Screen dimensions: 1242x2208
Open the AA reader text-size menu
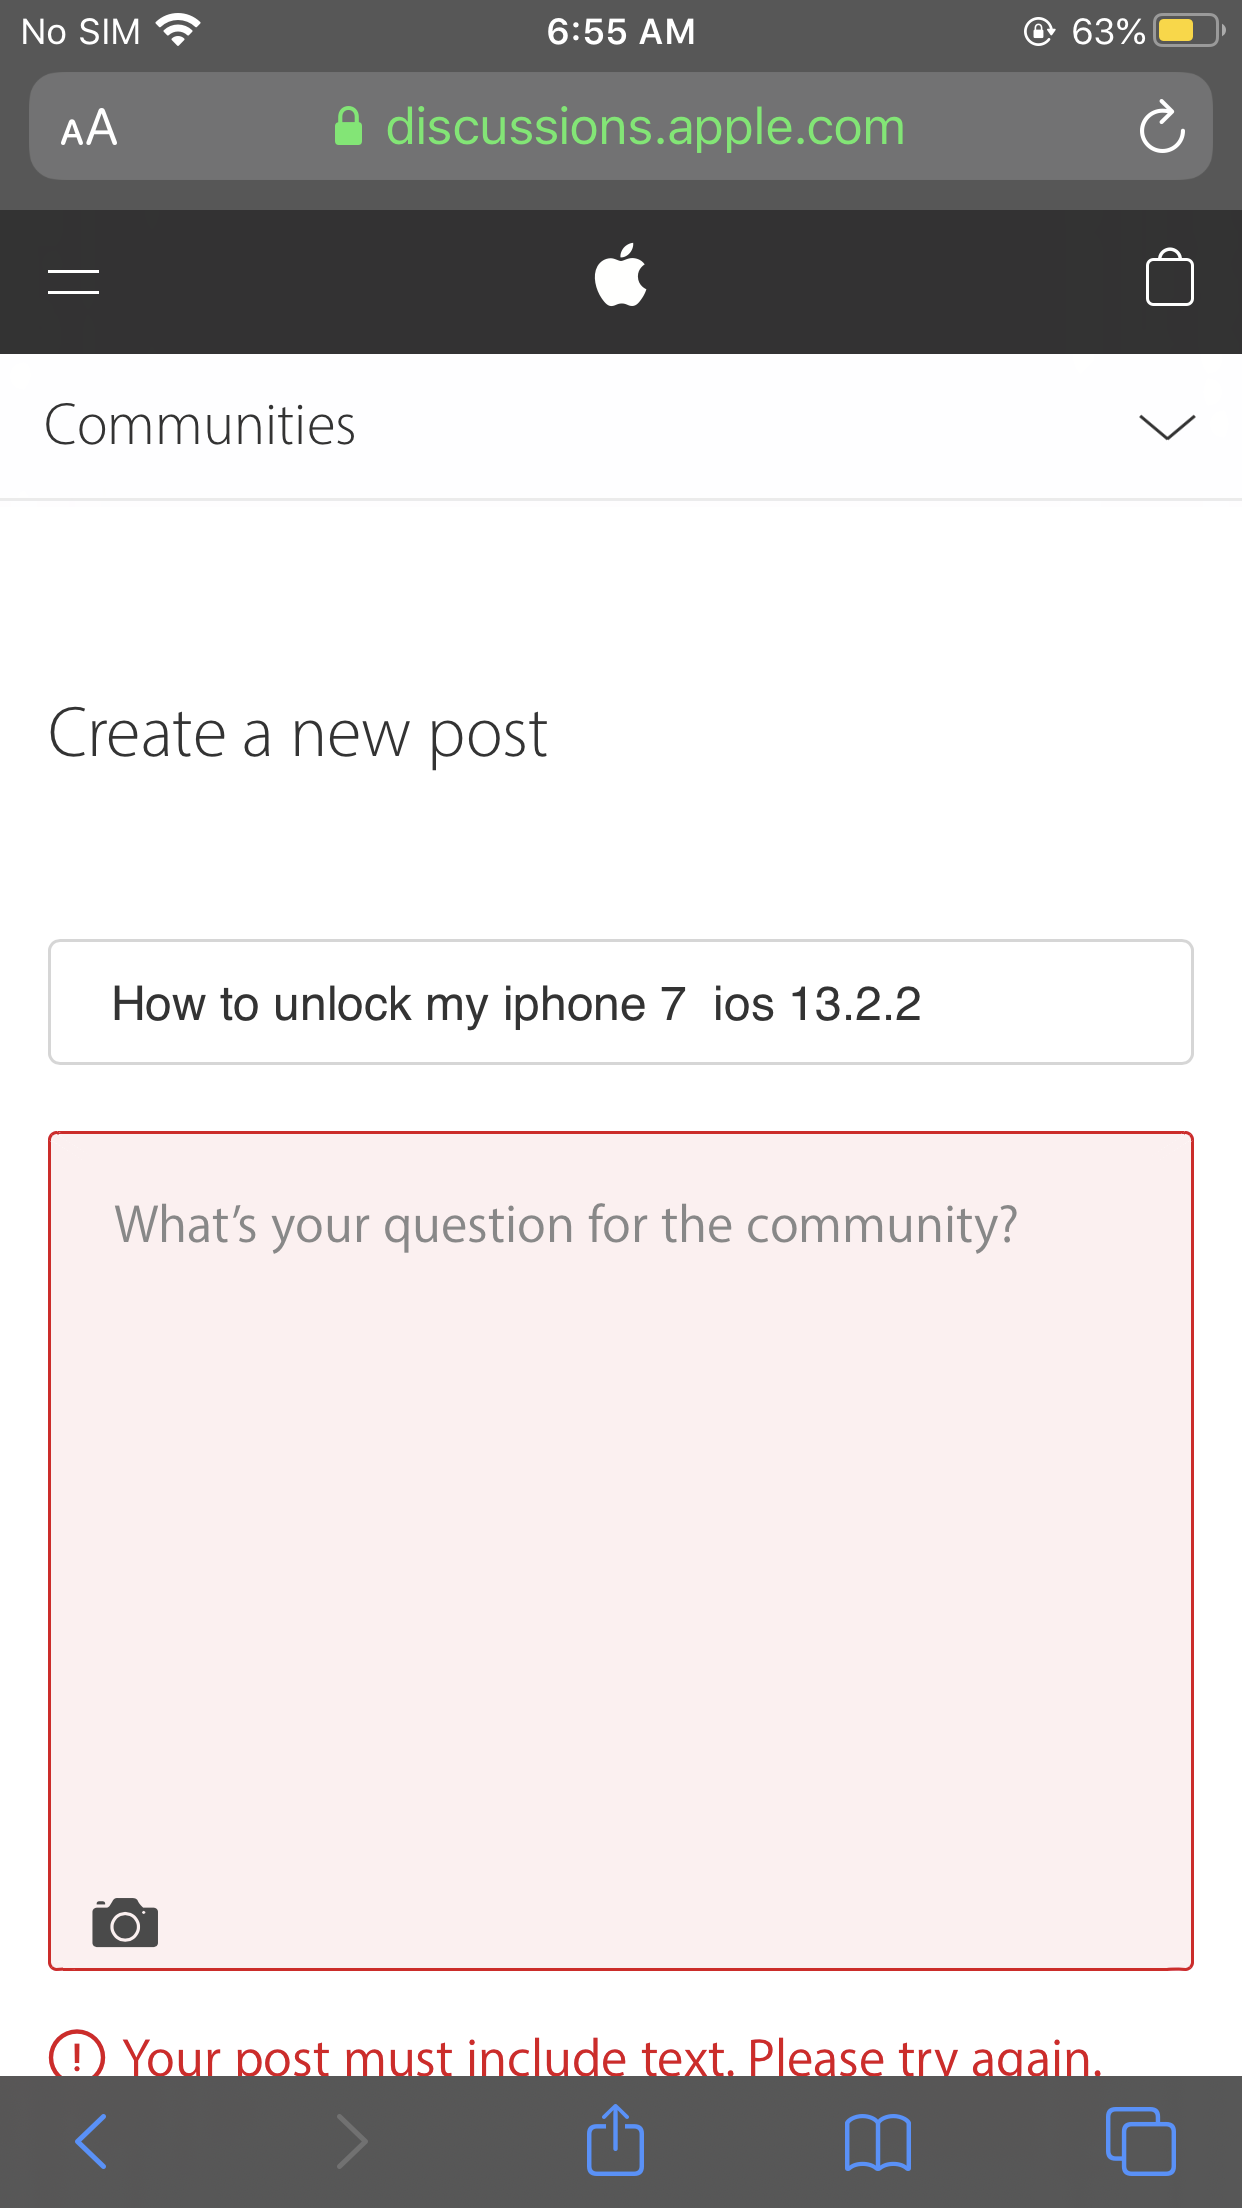pyautogui.click(x=89, y=128)
